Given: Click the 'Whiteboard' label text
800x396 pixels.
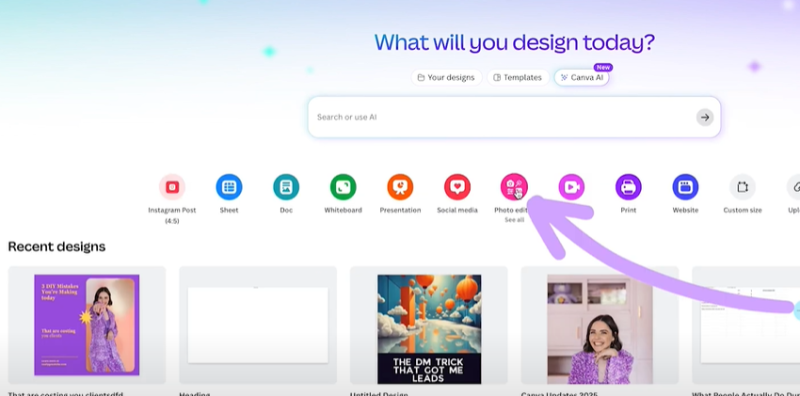Looking at the screenshot, I should (343, 210).
